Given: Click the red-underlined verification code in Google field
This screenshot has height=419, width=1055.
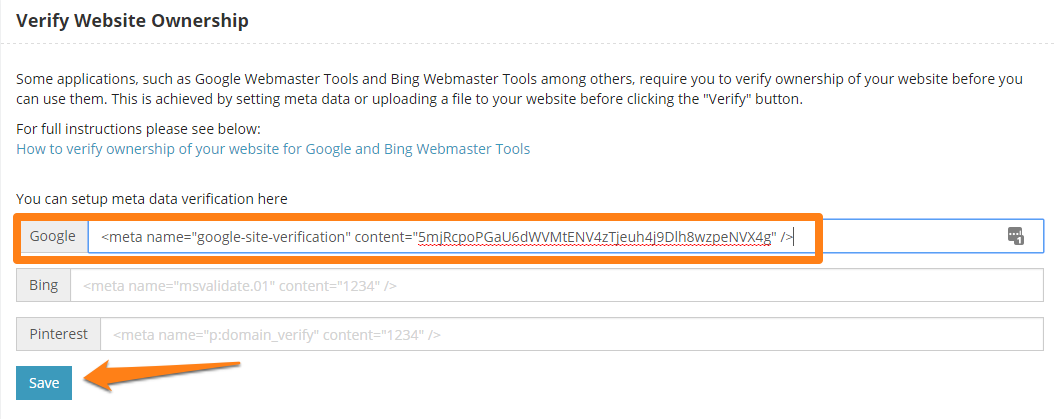Looking at the screenshot, I should 596,237.
